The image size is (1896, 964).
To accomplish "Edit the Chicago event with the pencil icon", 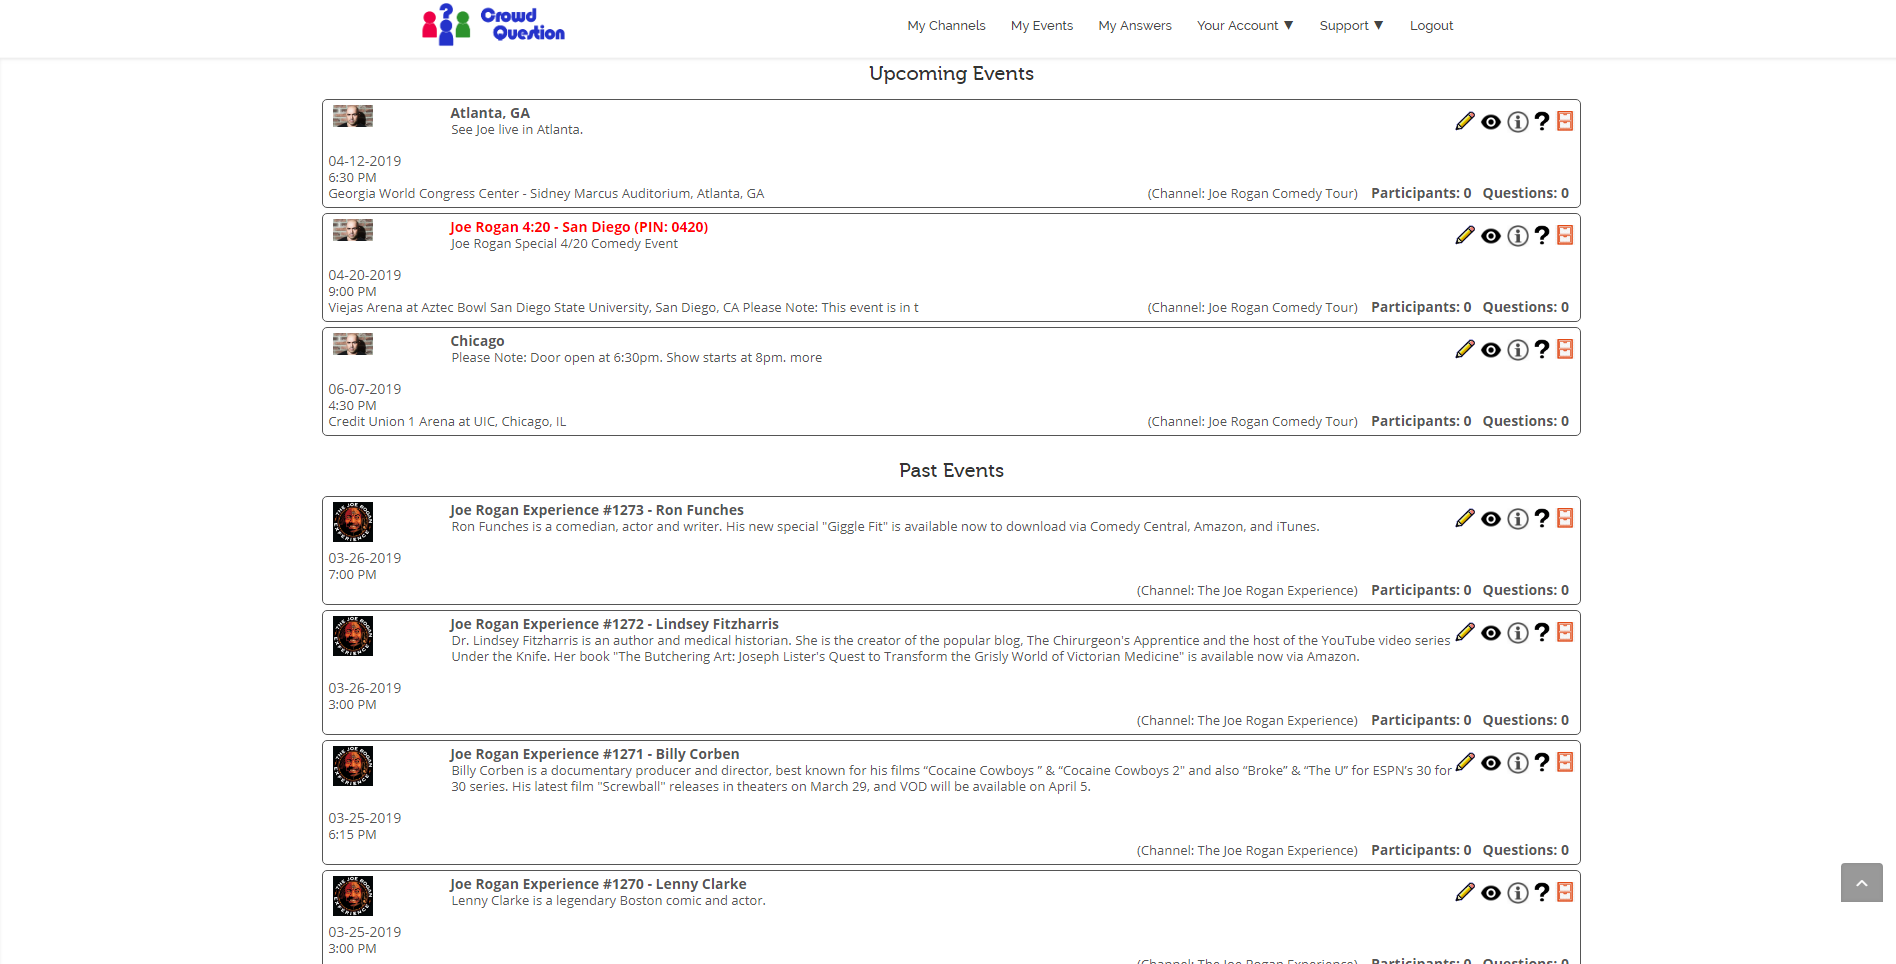I will click(x=1465, y=349).
